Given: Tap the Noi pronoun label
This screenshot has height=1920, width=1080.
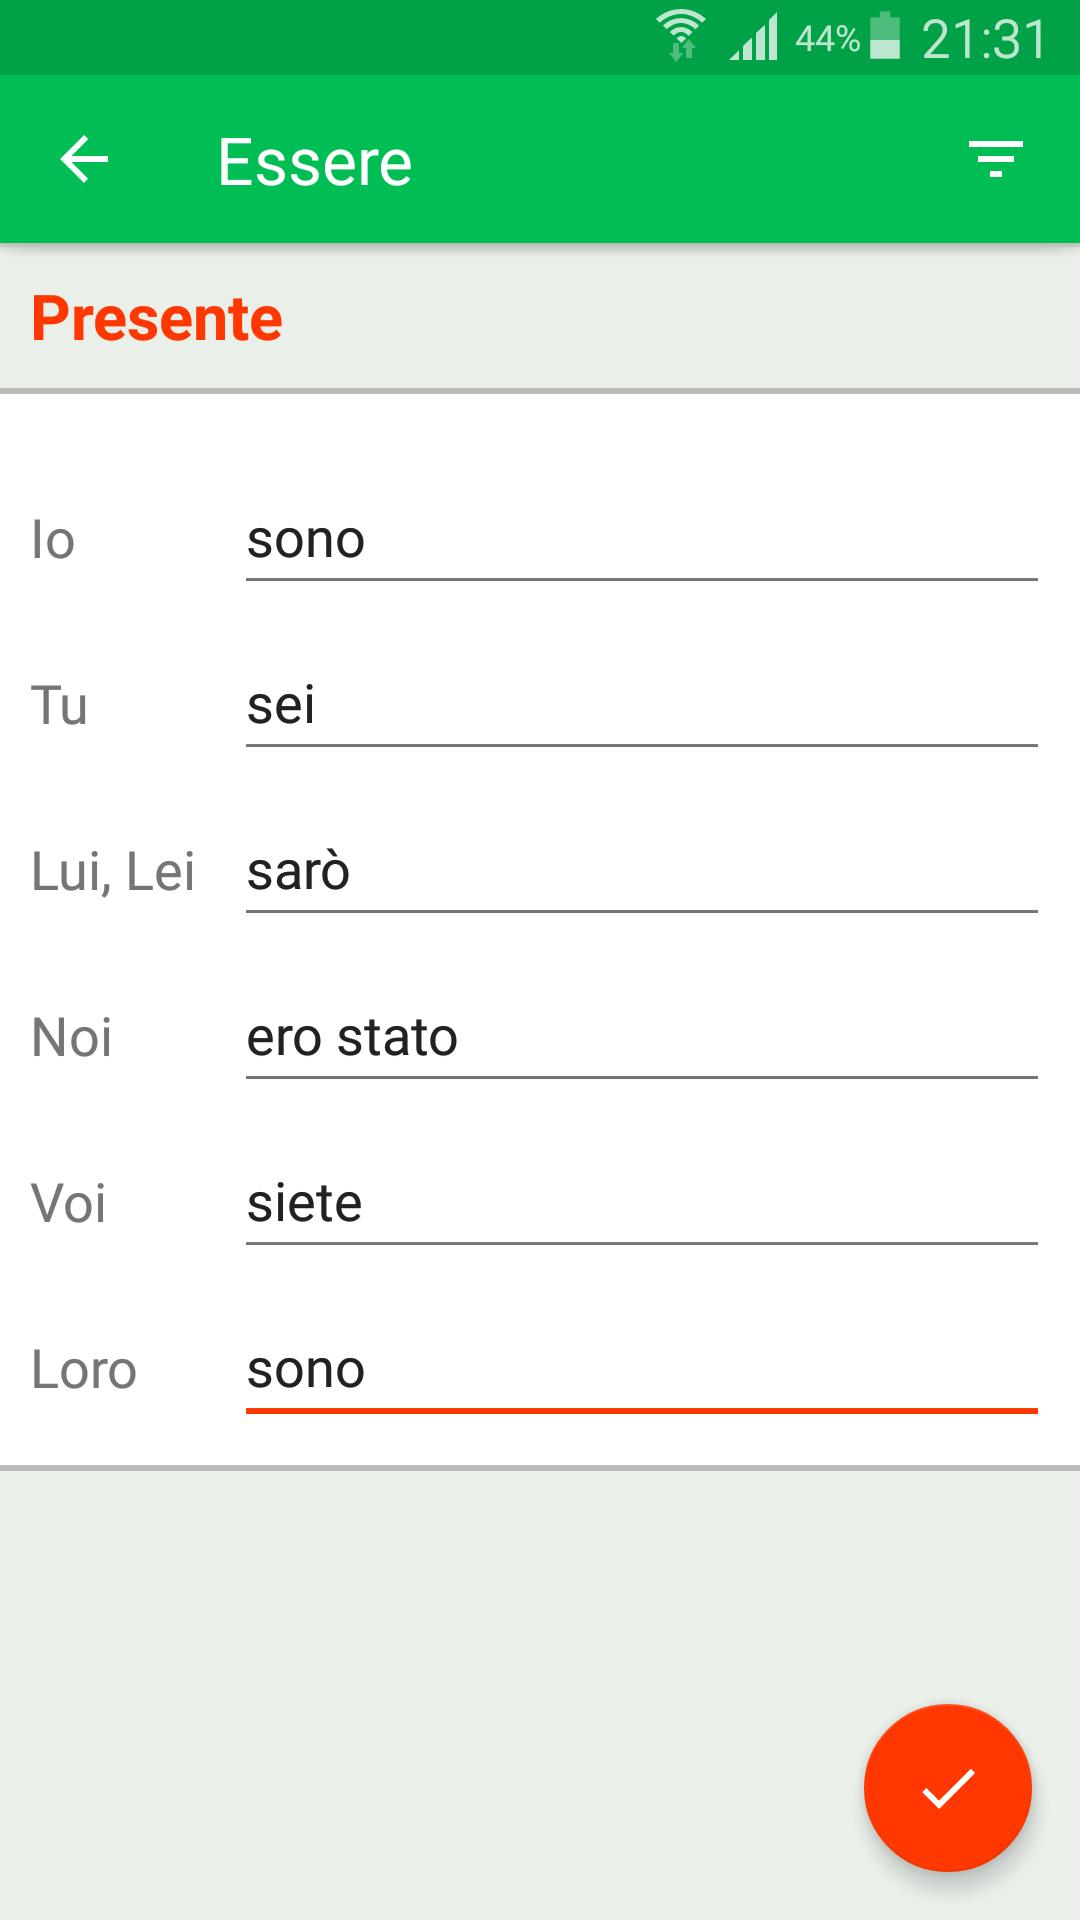Looking at the screenshot, I should point(71,1037).
